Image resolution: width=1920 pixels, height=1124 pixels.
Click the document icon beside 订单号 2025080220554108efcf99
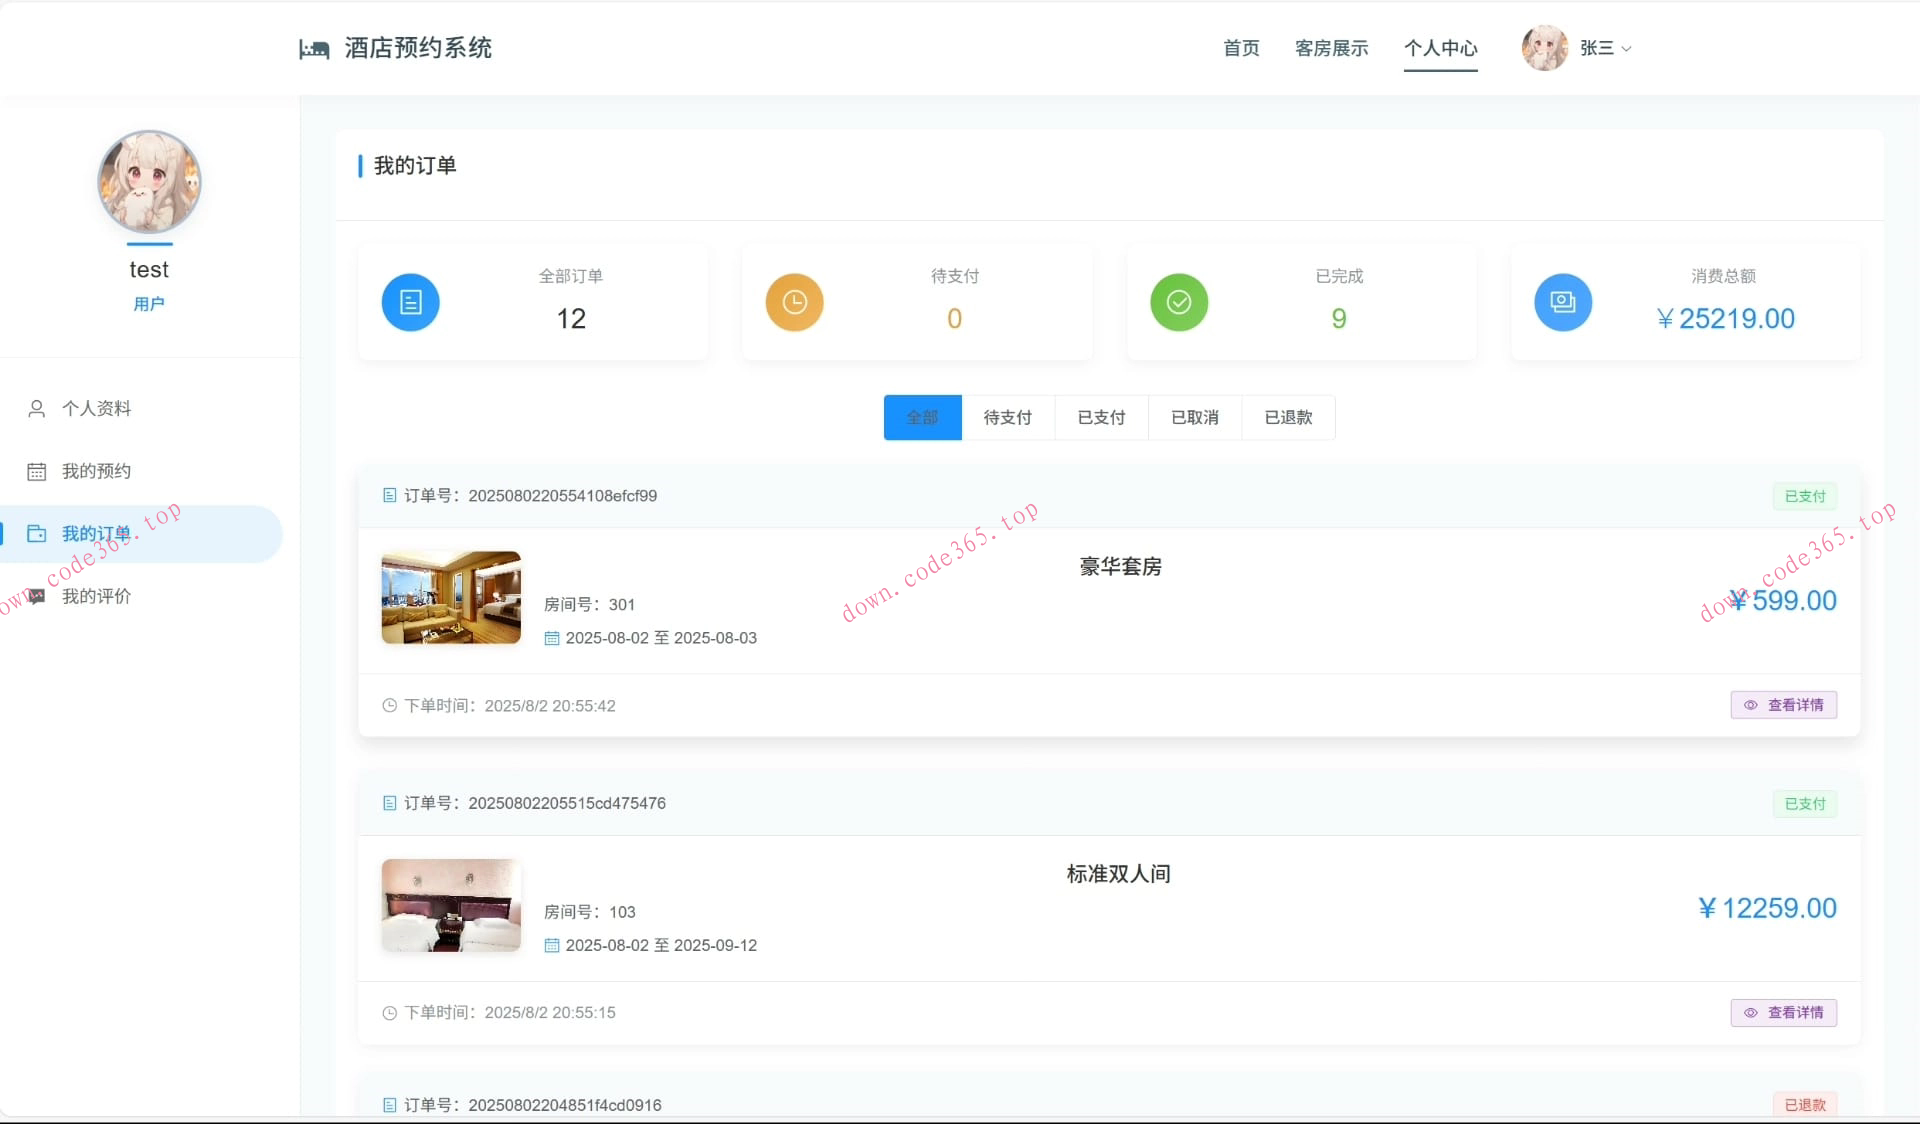tap(389, 495)
